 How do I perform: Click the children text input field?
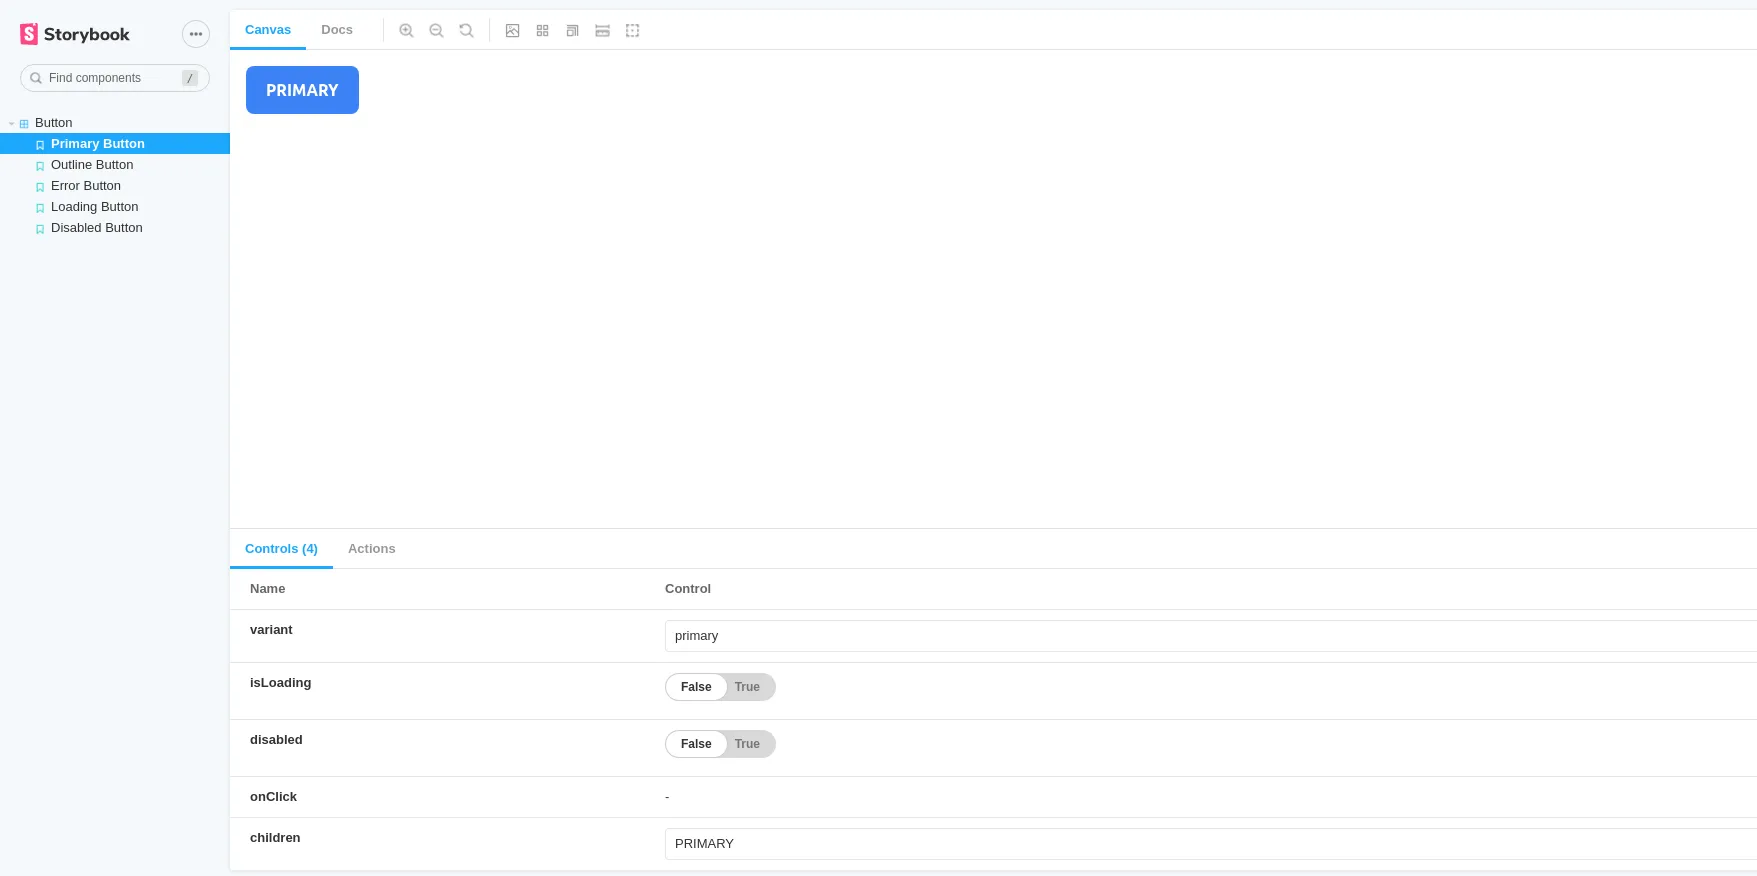click(x=1200, y=844)
